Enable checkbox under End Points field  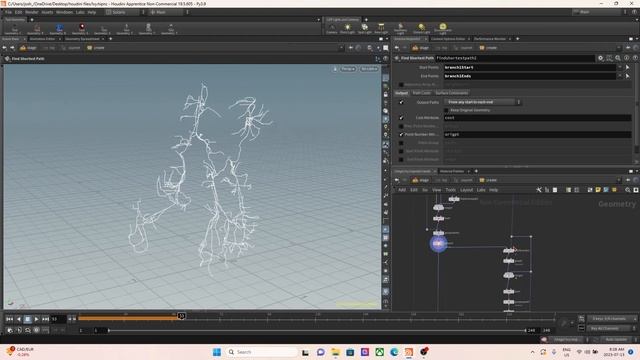[401, 84]
